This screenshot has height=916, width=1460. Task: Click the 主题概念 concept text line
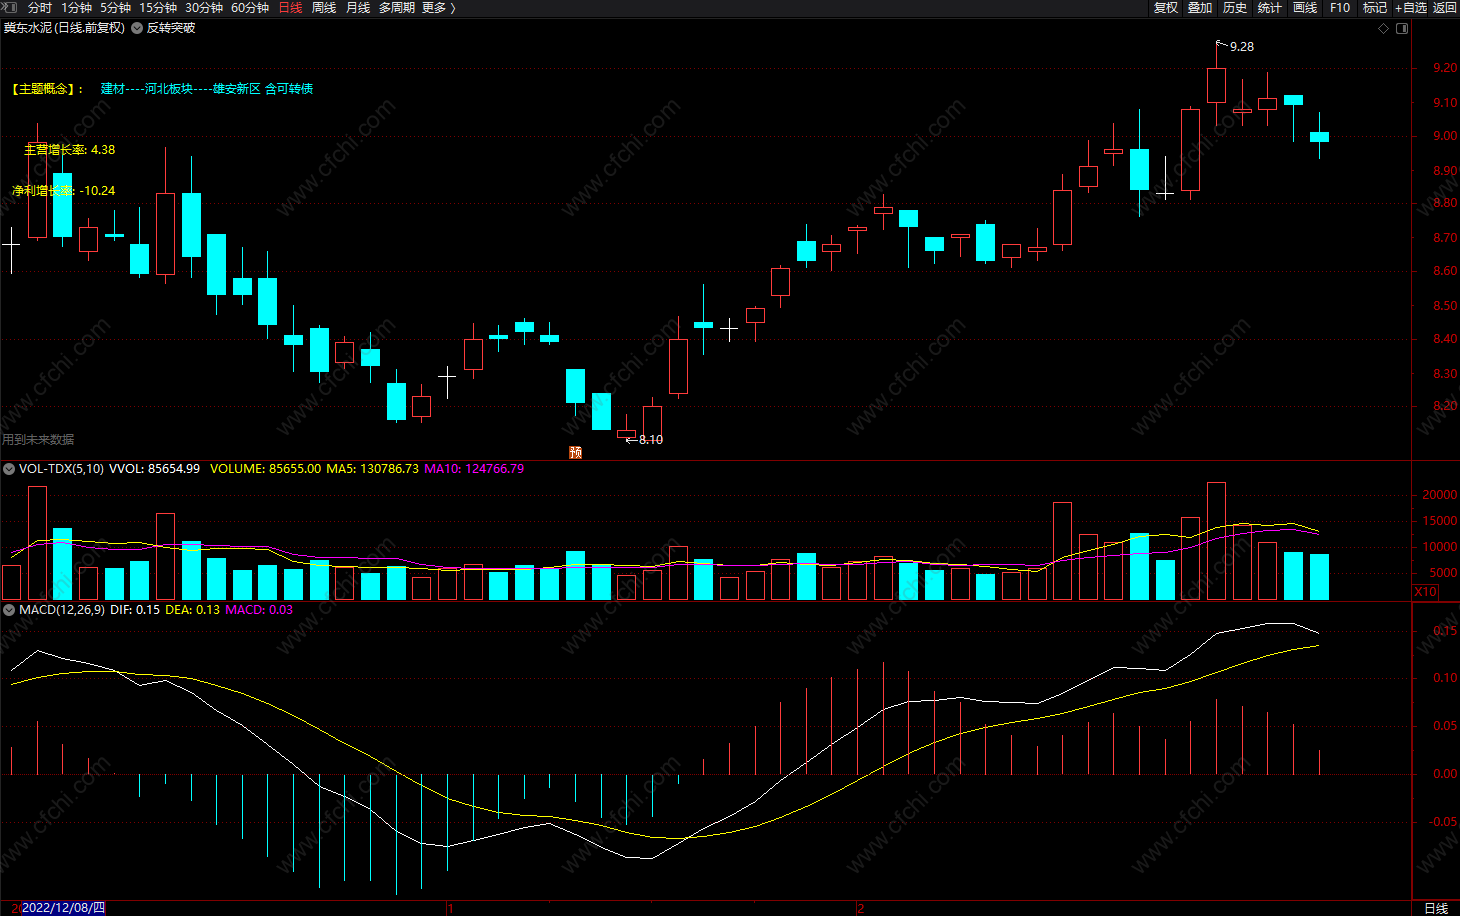[x=162, y=89]
